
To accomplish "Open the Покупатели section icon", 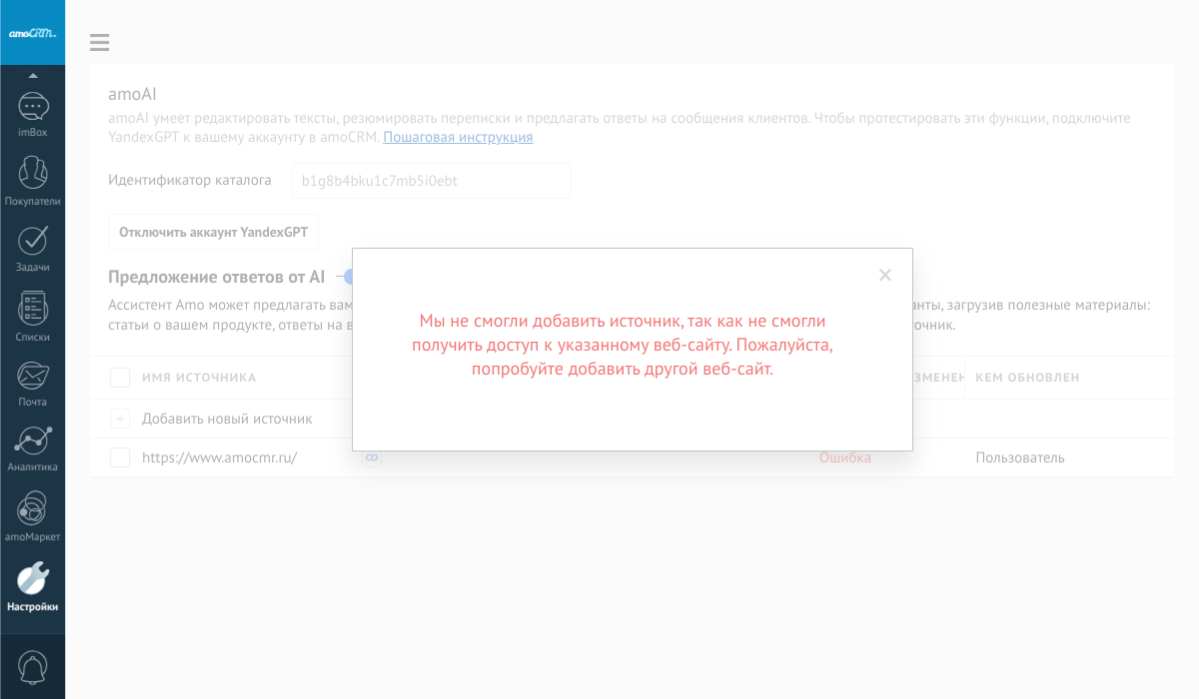I will click(33, 174).
